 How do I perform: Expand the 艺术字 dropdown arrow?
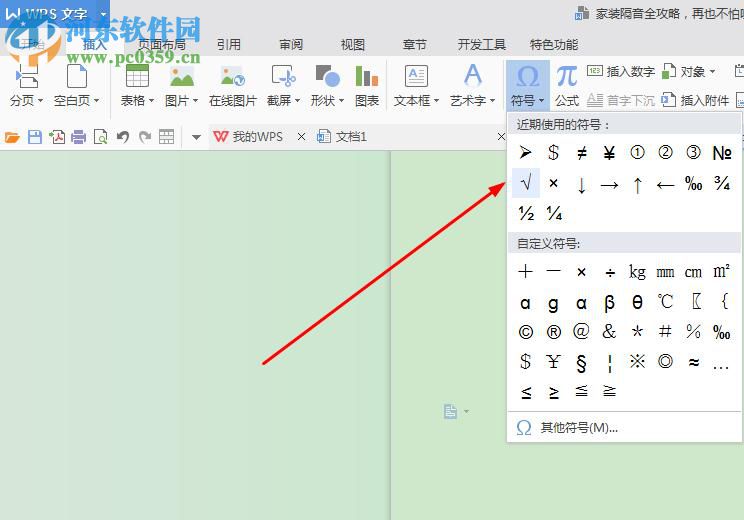492,101
